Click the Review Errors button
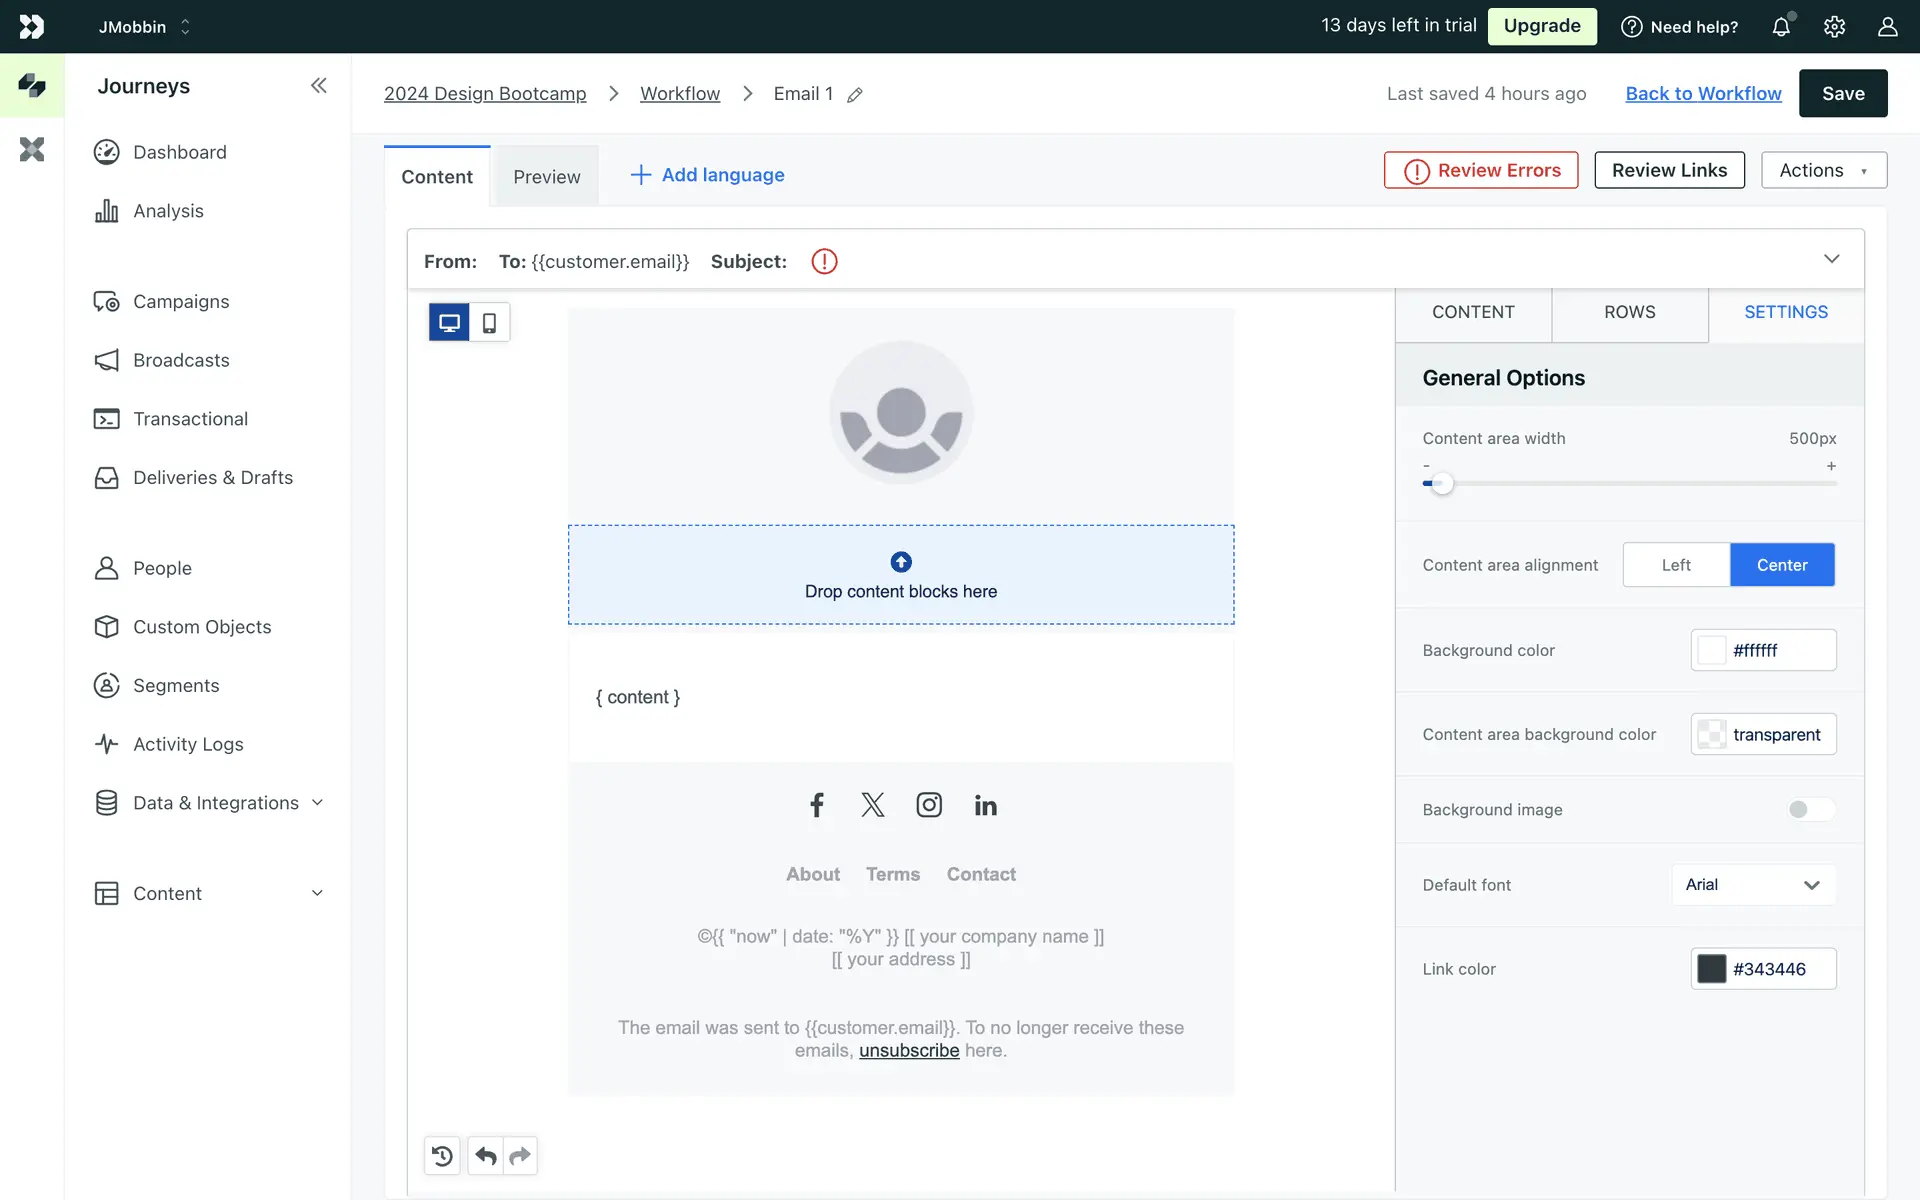This screenshot has height=1200, width=1920. pos(1481,170)
